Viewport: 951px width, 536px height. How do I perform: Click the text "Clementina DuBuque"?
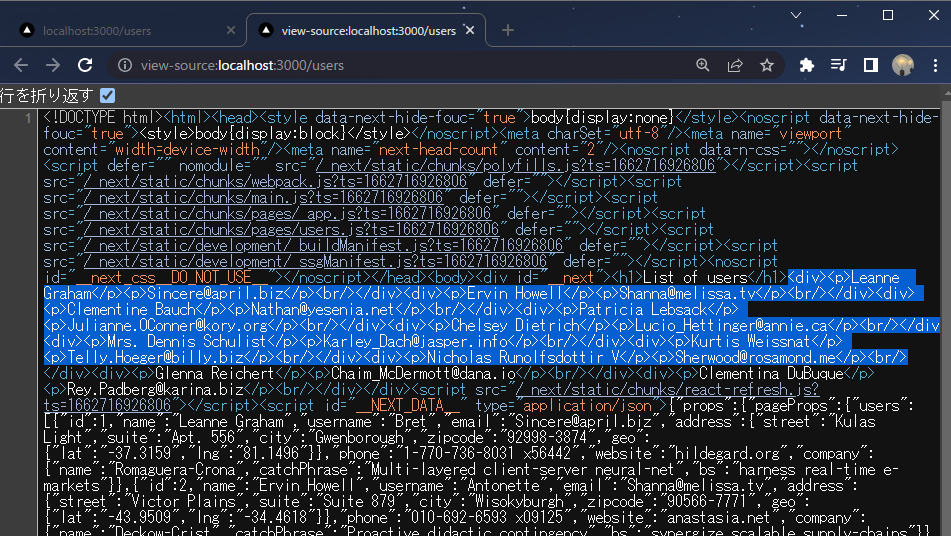(x=771, y=374)
